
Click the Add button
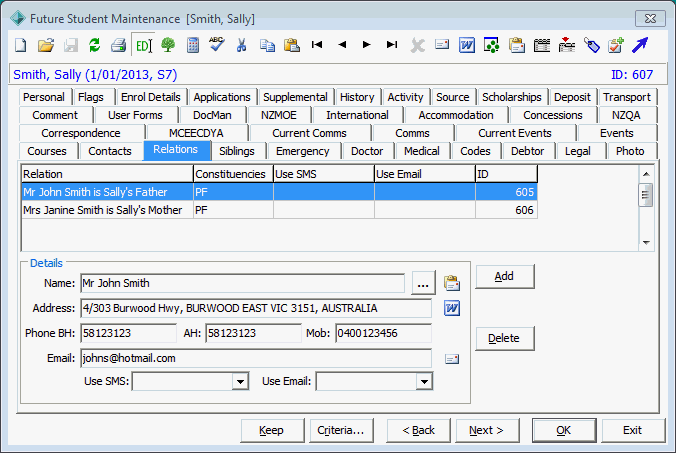[x=504, y=276]
